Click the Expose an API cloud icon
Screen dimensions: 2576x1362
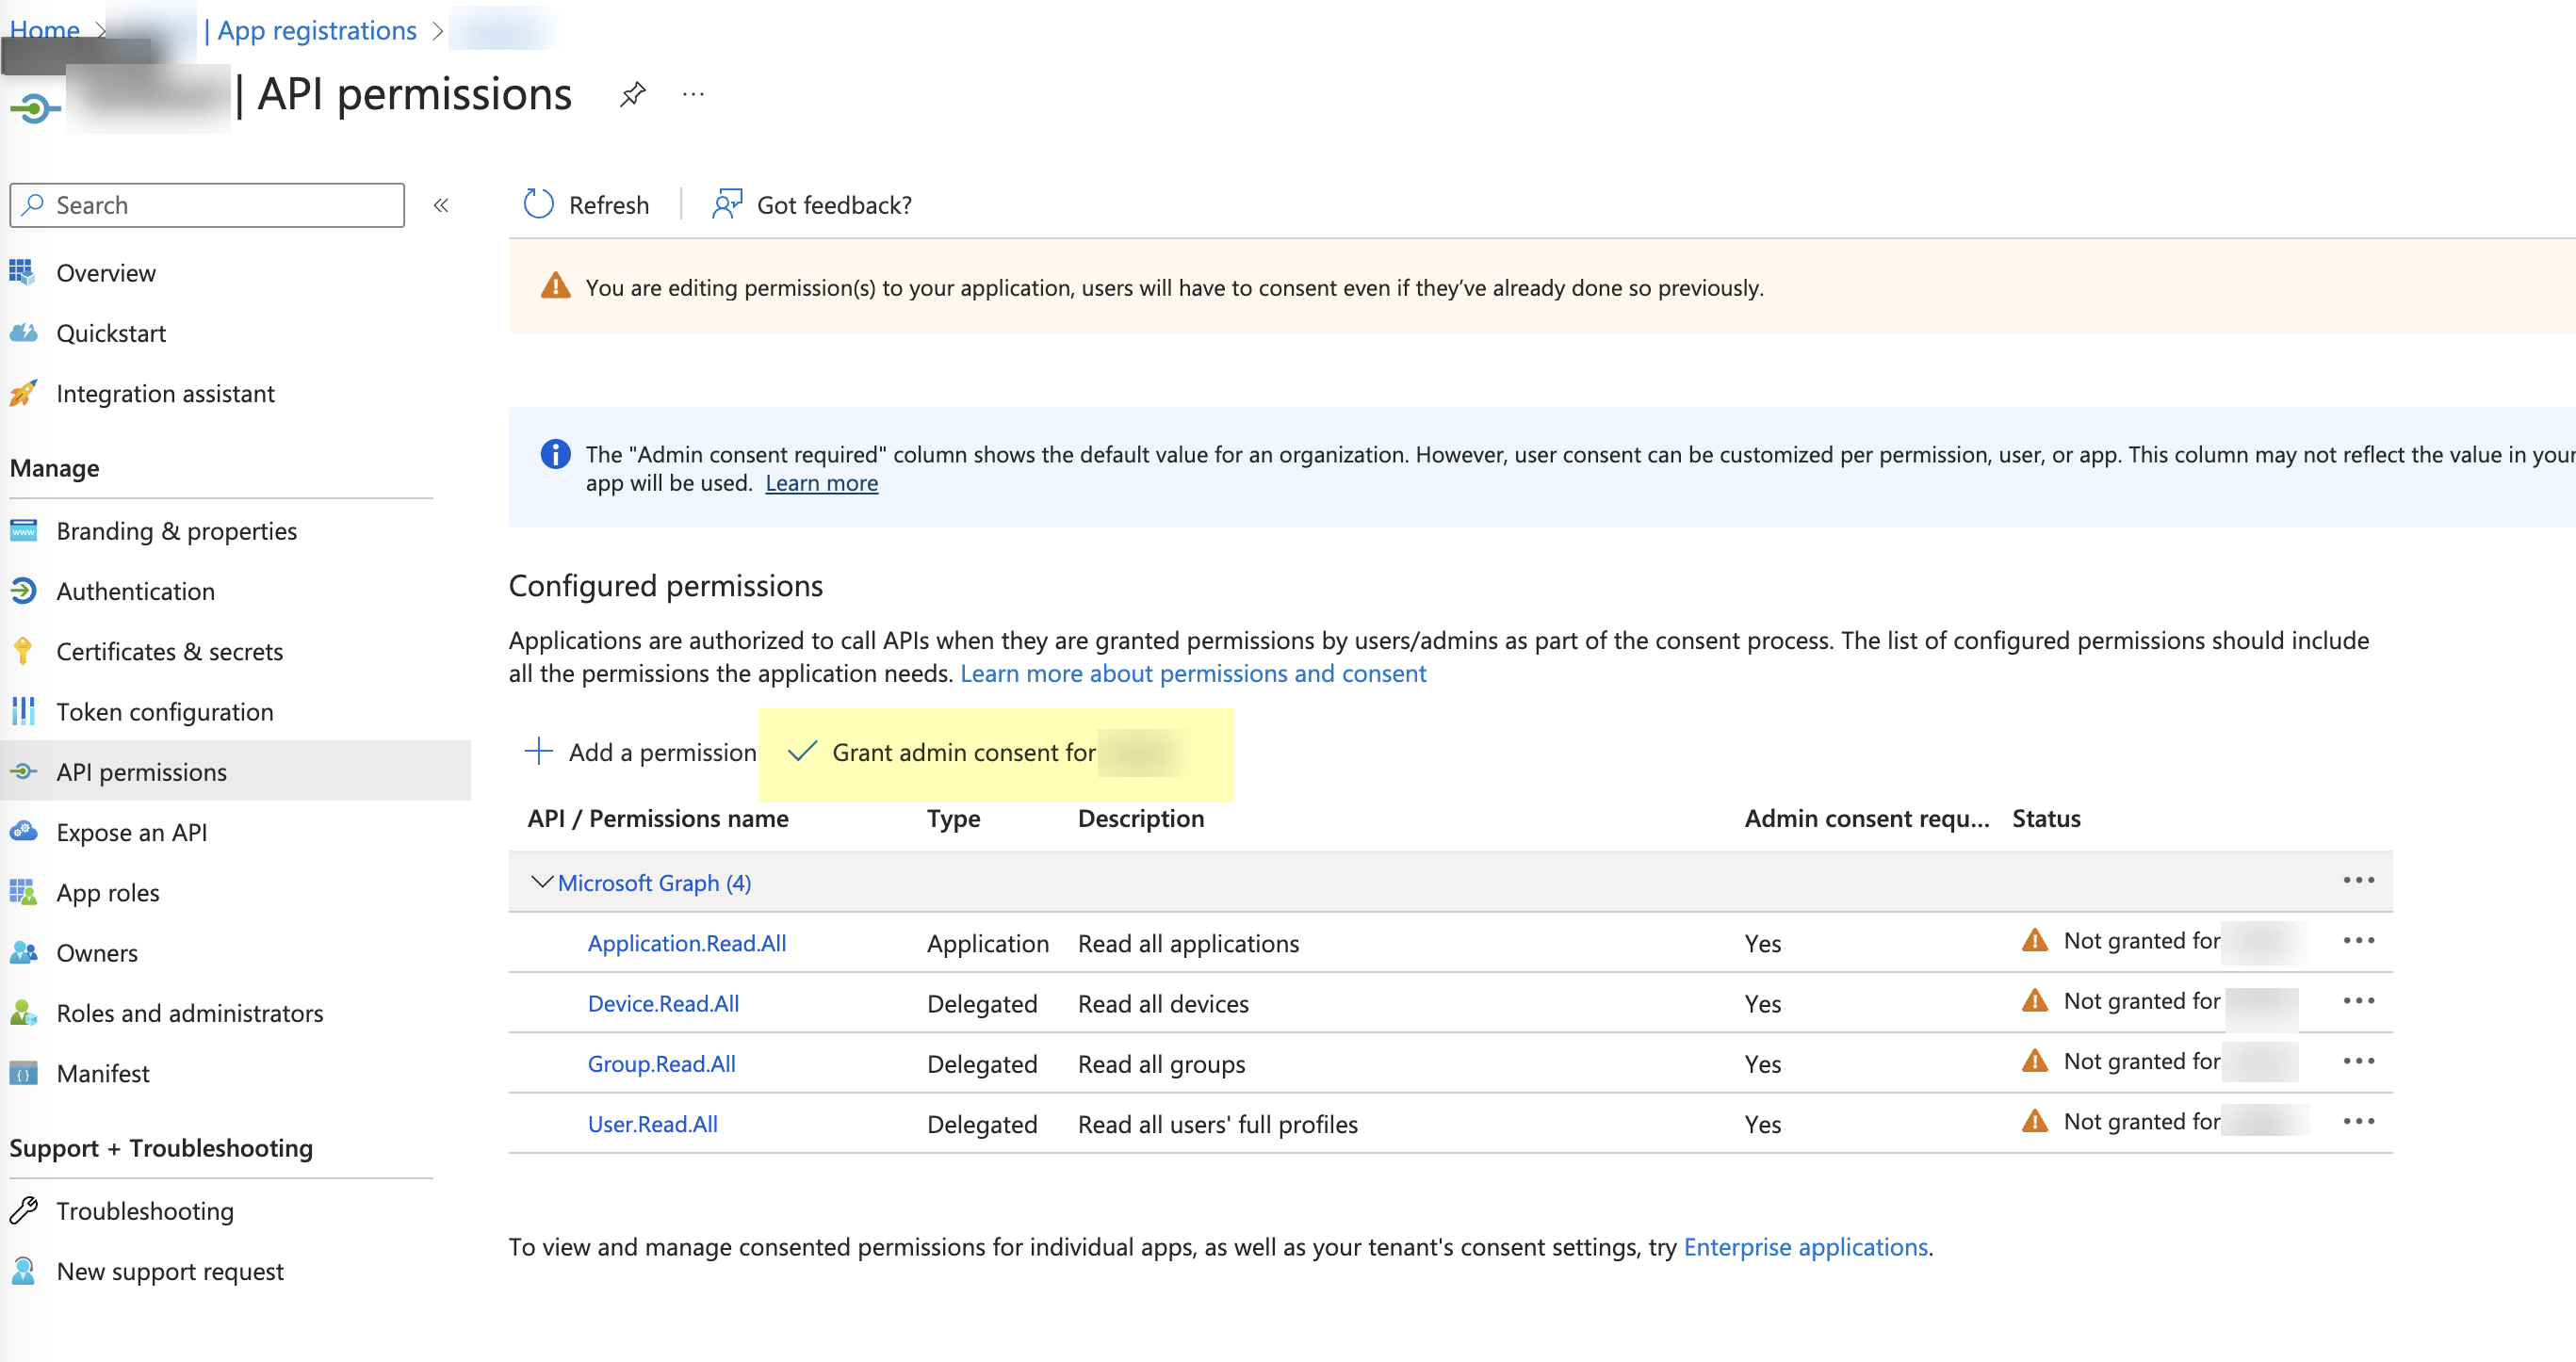coord(23,832)
